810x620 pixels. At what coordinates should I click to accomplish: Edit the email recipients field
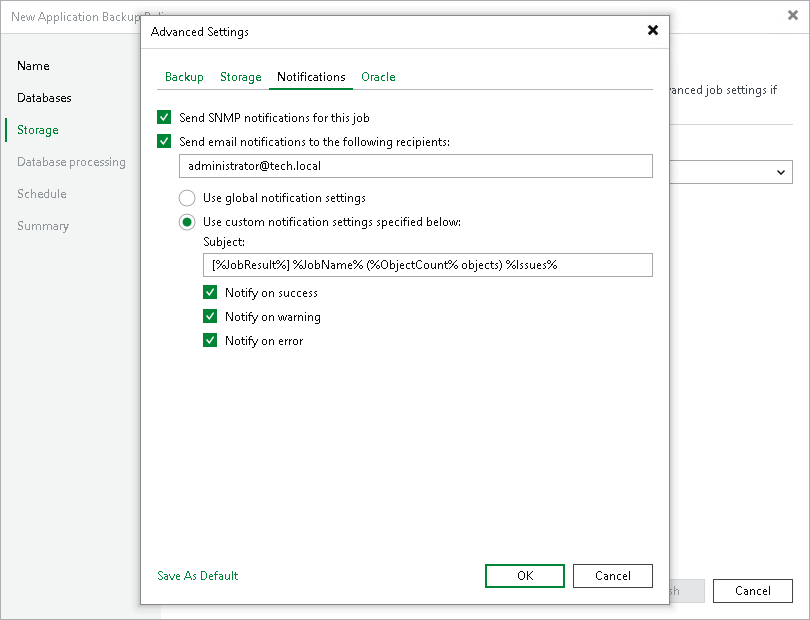(415, 166)
